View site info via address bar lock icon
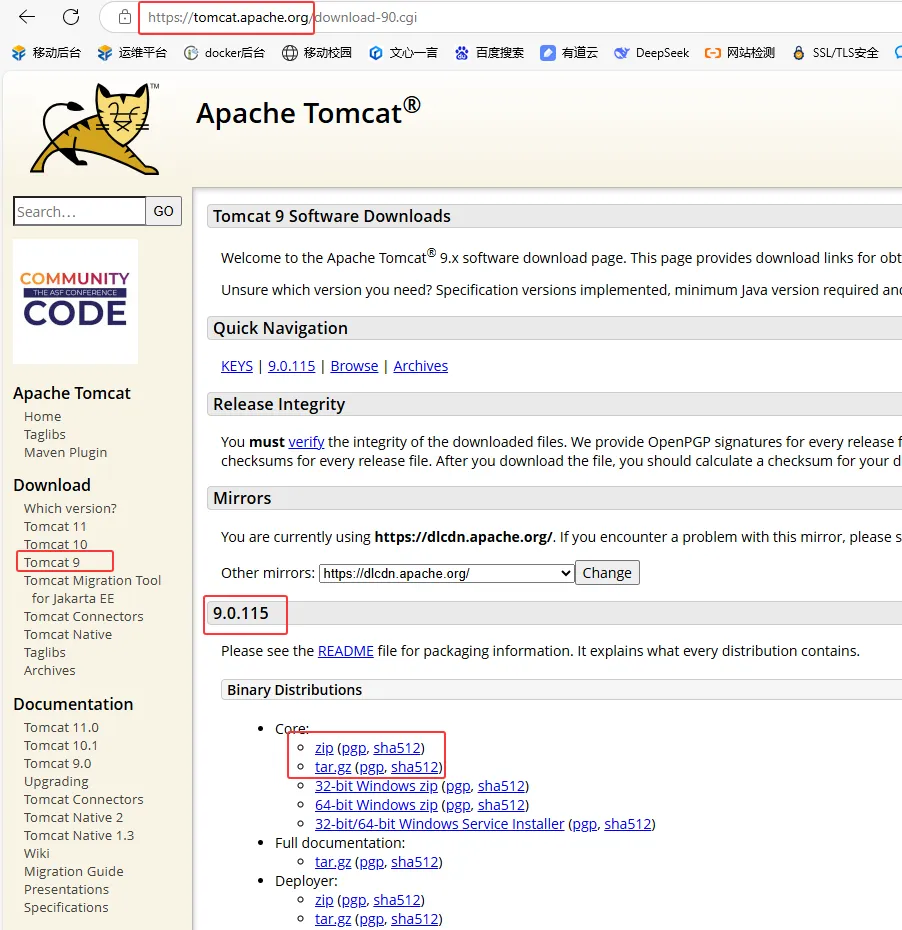The image size is (902, 930). pos(125,17)
